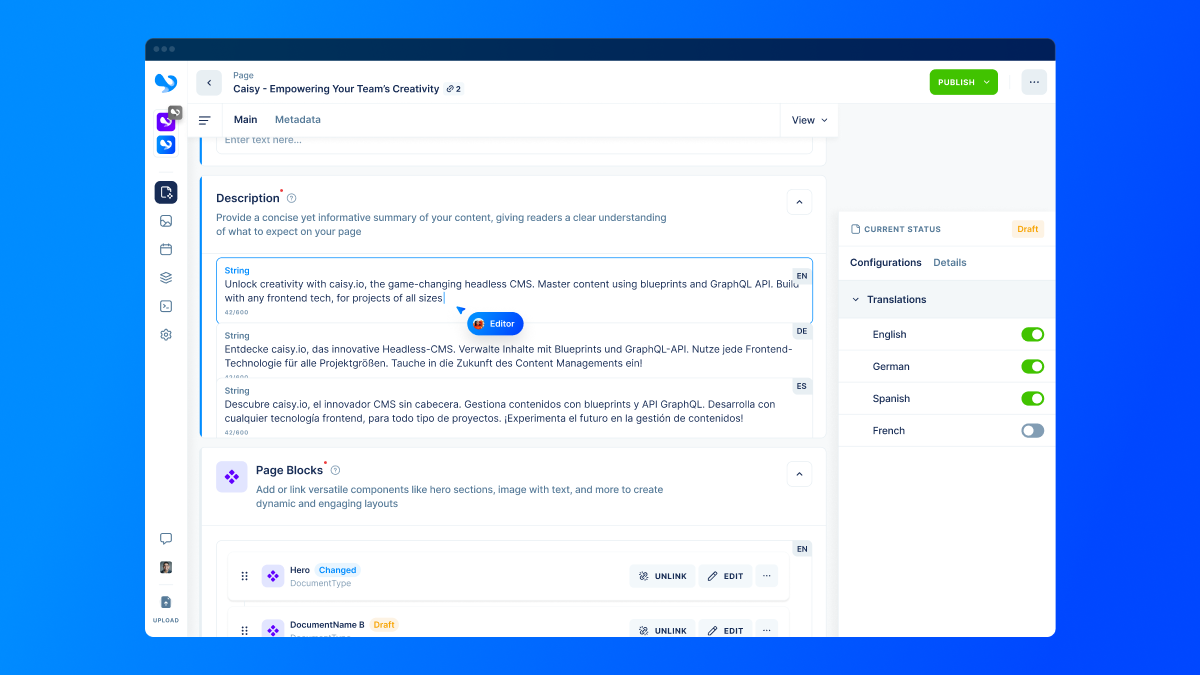Open the Details tab in the right panel
The width and height of the screenshot is (1200, 675).
949,262
